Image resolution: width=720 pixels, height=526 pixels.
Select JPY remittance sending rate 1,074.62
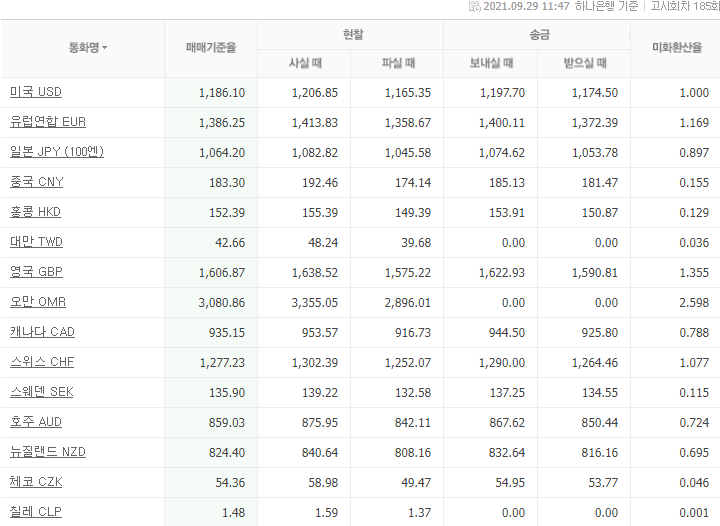pyautogui.click(x=502, y=153)
